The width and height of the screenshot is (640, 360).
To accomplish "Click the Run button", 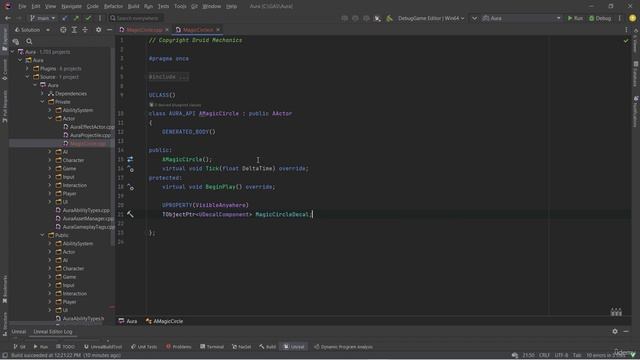I will click(575, 18).
